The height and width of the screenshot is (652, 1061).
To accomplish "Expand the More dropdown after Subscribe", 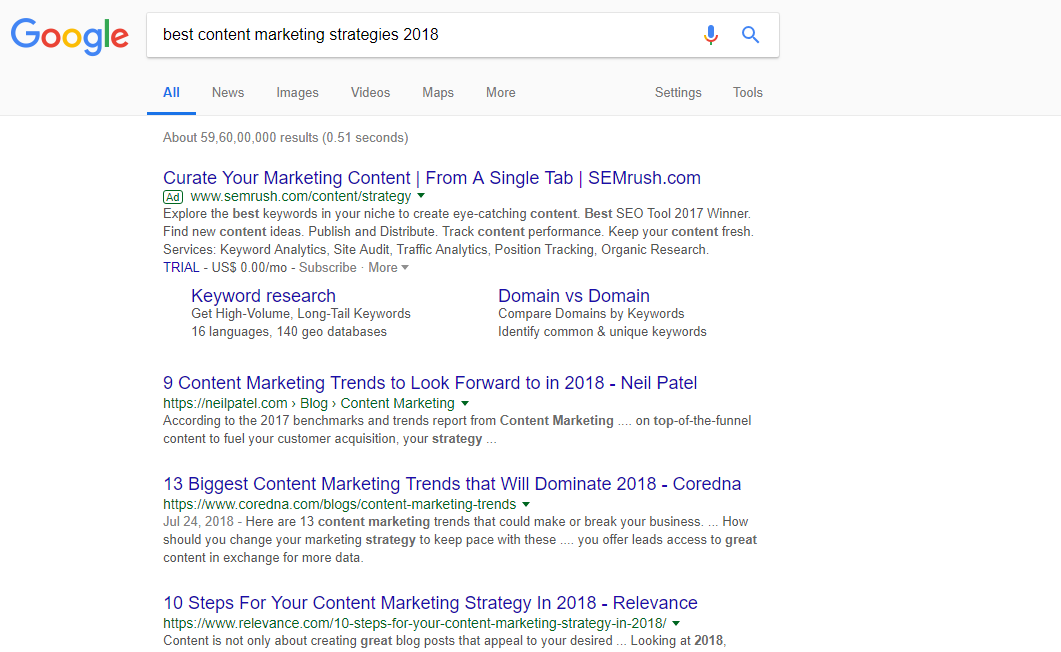I will (x=388, y=267).
